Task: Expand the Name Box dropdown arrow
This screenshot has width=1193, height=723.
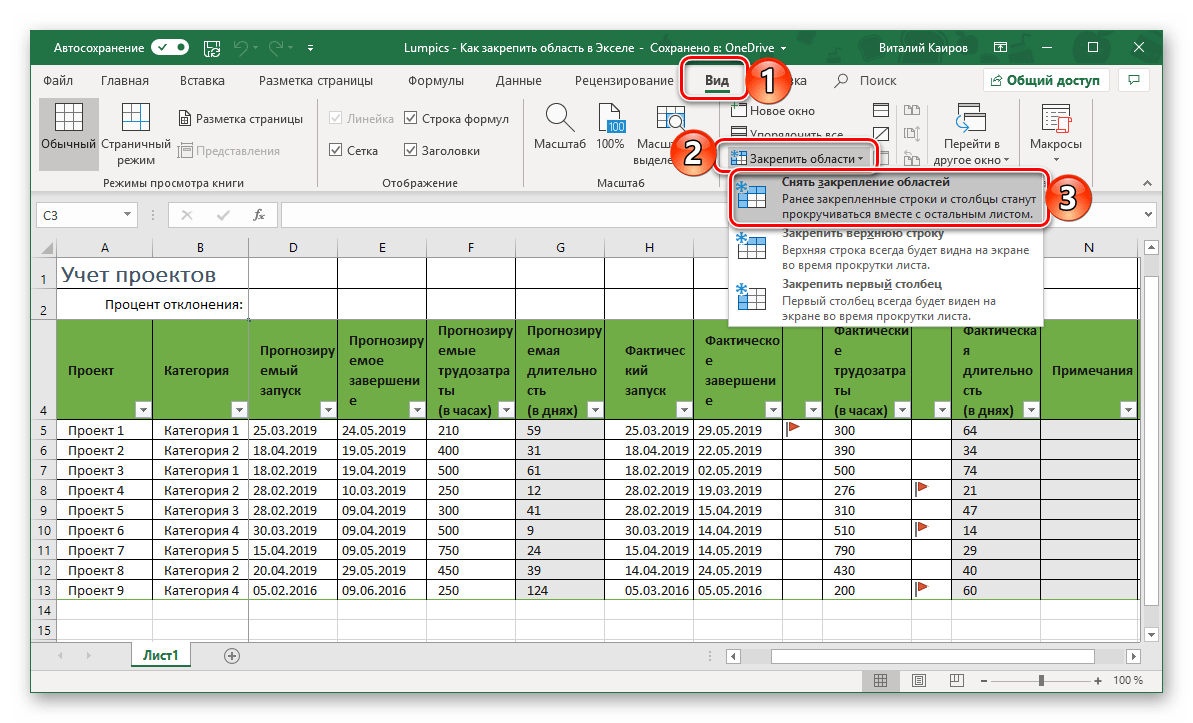Action: (127, 214)
